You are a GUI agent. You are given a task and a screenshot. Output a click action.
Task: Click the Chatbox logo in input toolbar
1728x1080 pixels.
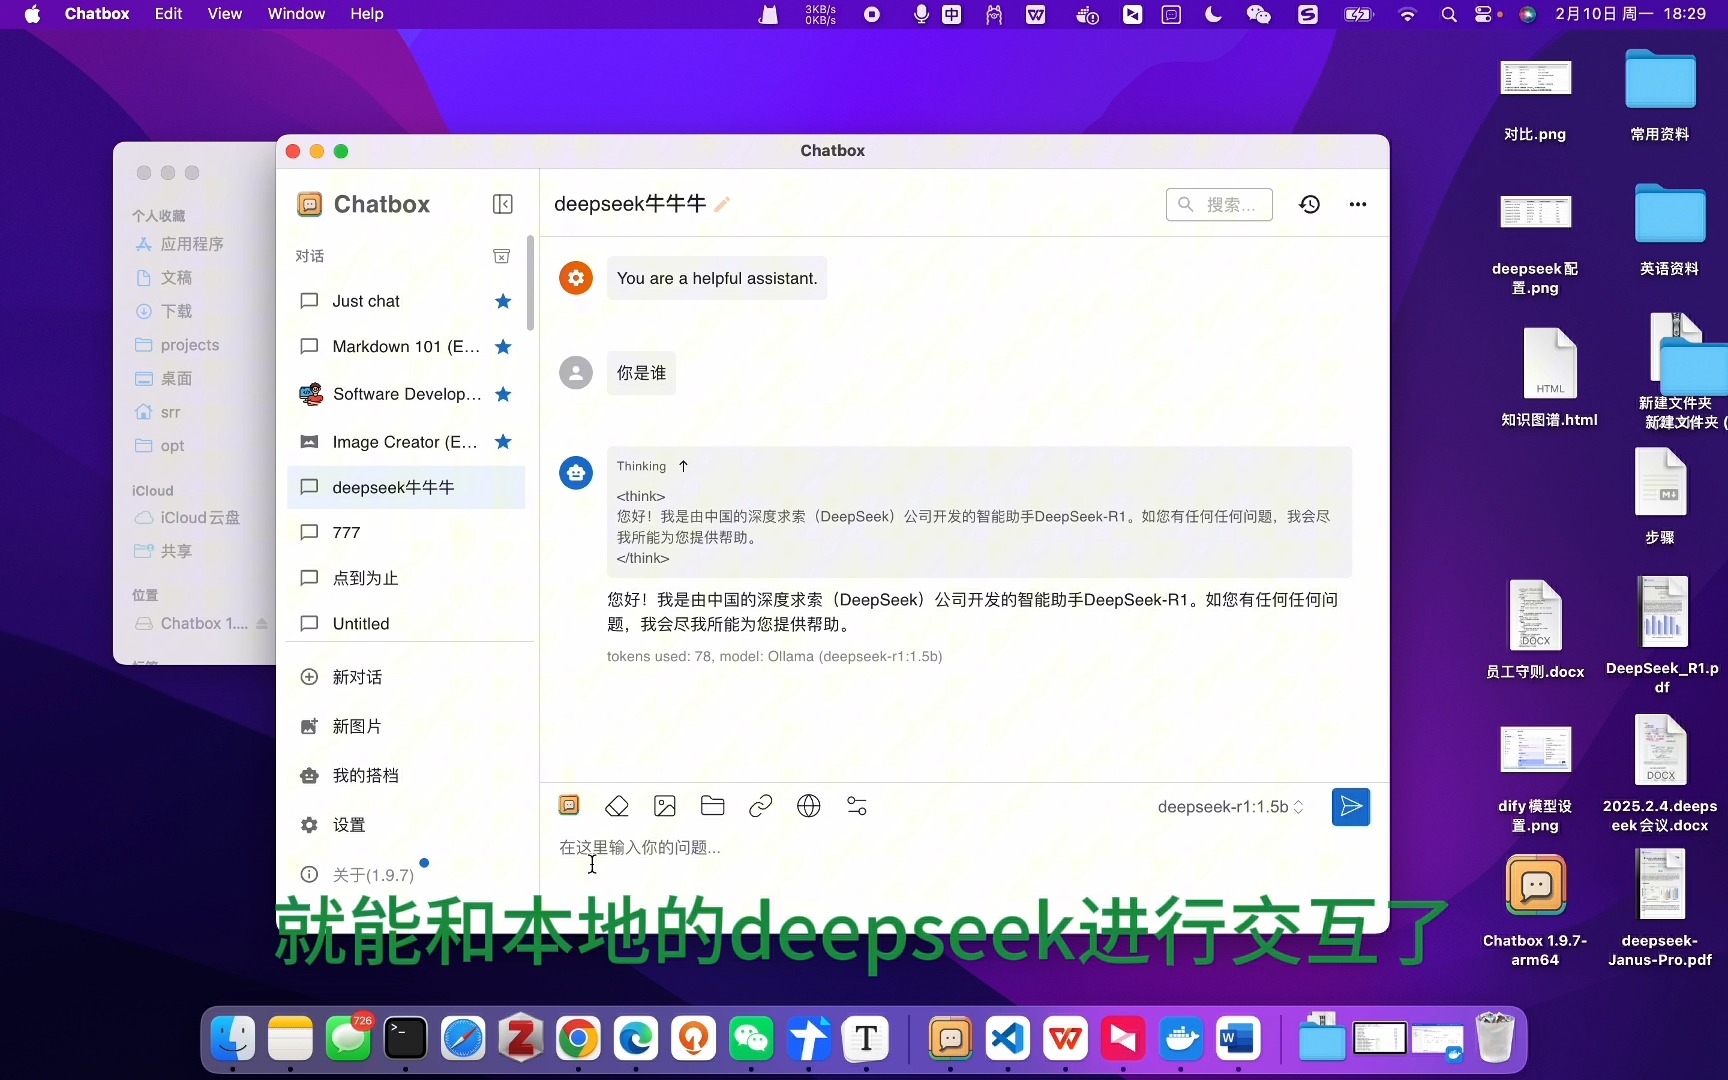click(x=569, y=805)
